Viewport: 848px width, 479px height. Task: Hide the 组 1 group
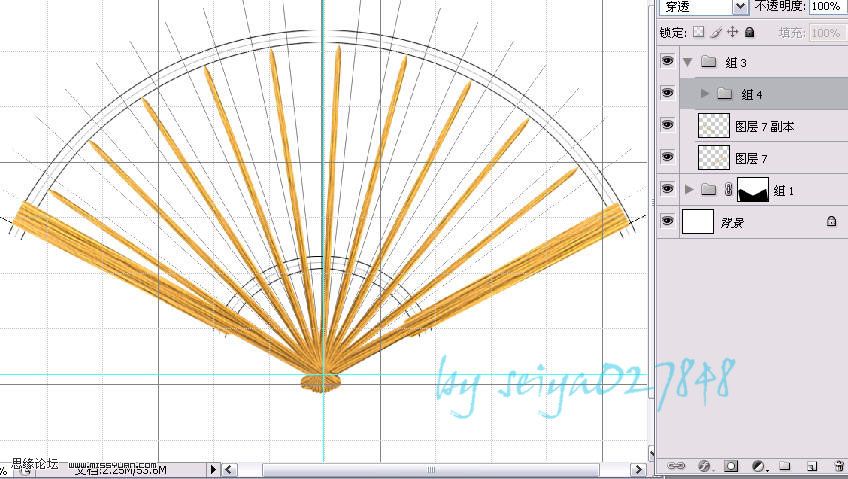click(668, 189)
